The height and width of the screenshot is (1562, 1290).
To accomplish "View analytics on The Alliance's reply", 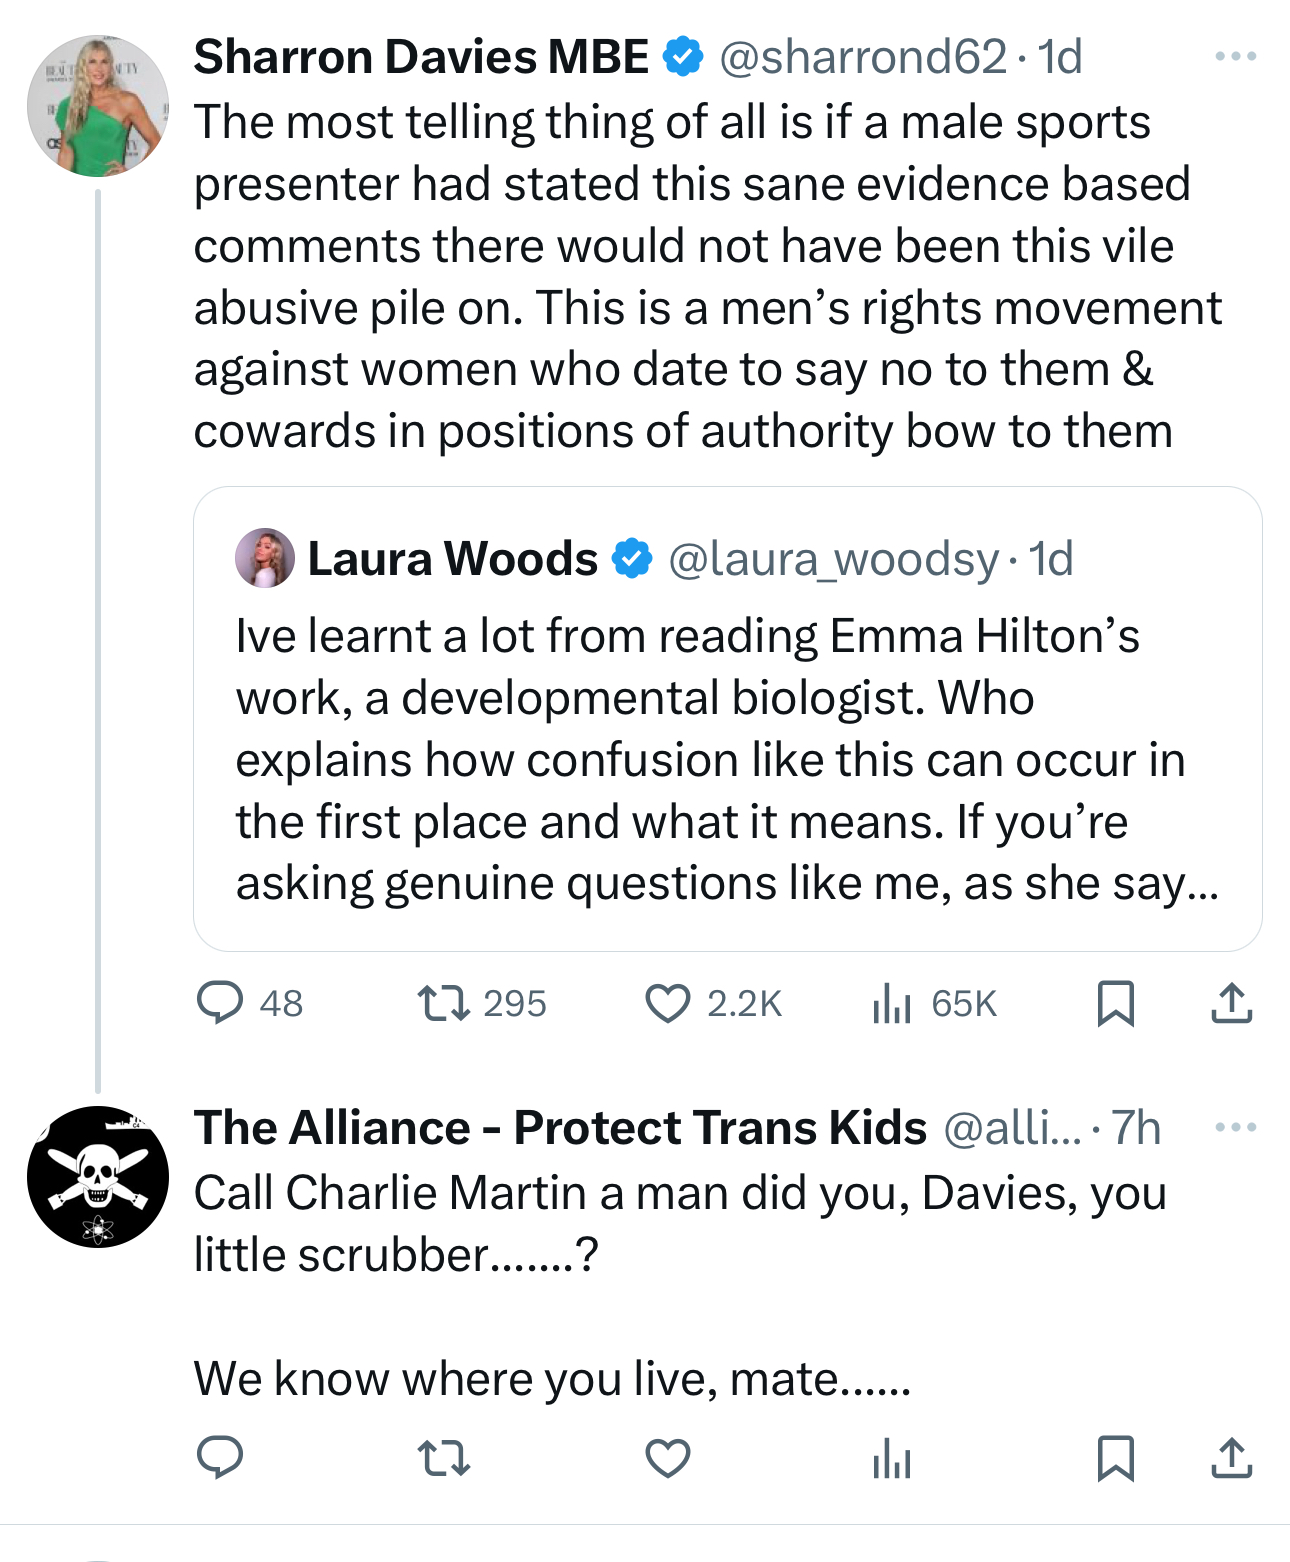I will coord(891,1458).
